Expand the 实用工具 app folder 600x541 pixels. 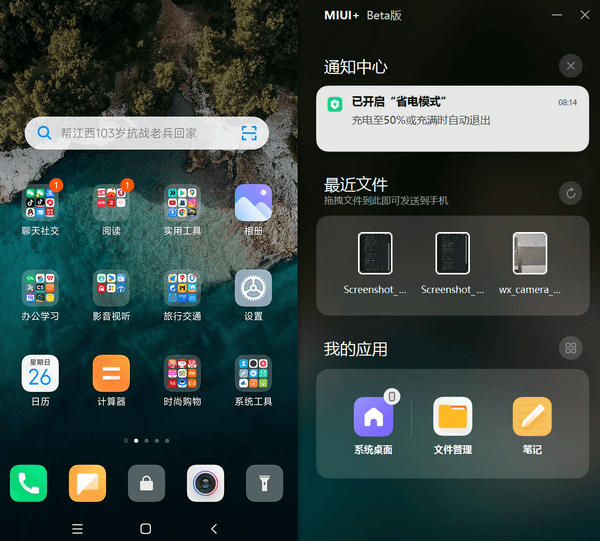182,203
